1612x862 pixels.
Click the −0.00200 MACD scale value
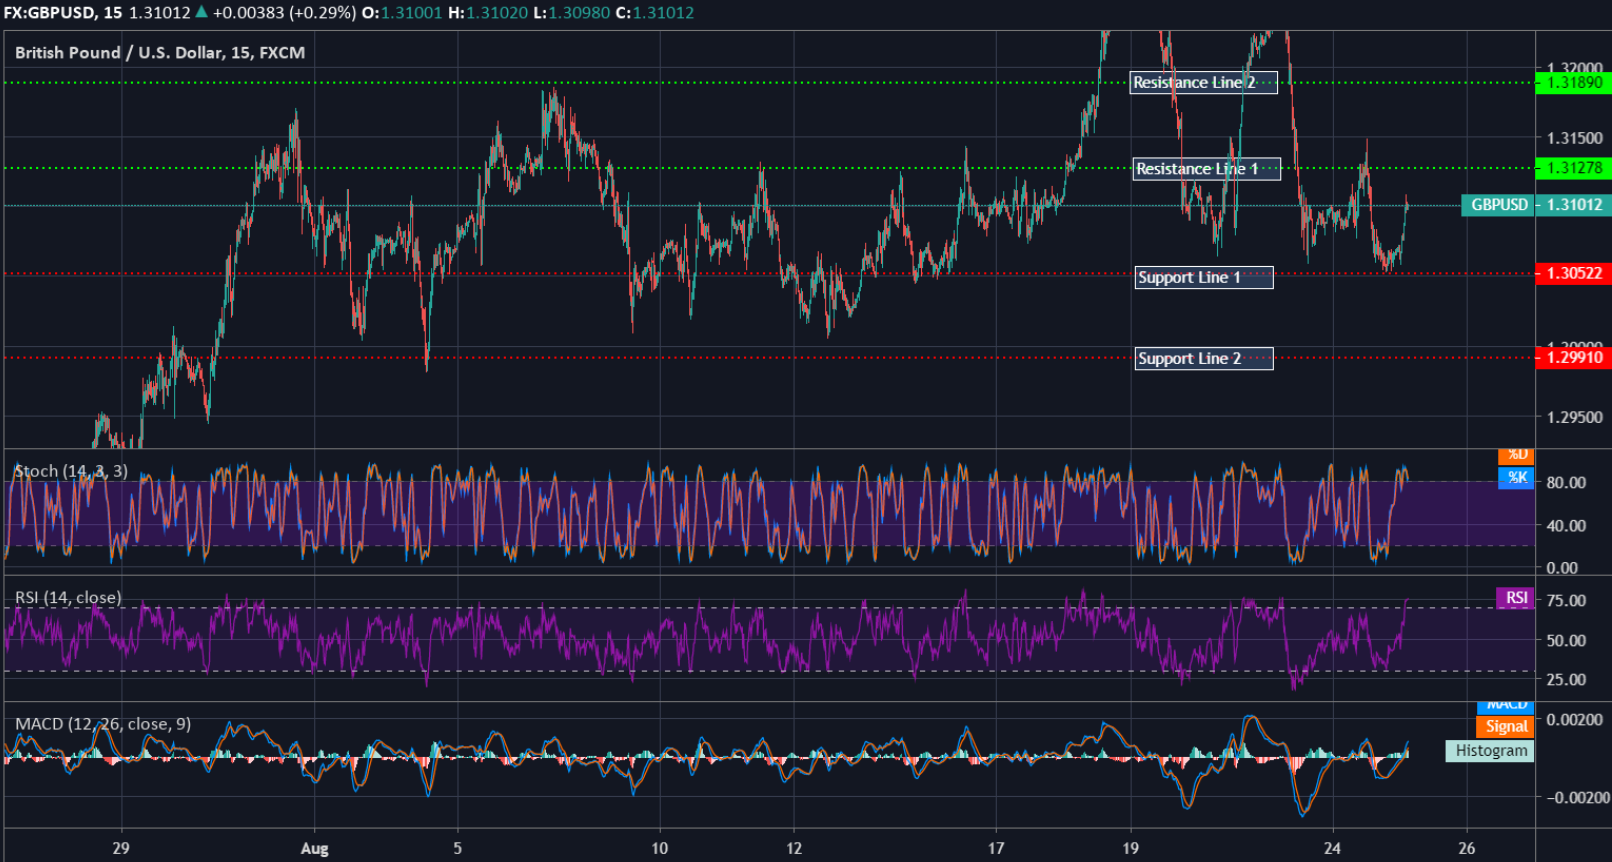(1578, 798)
